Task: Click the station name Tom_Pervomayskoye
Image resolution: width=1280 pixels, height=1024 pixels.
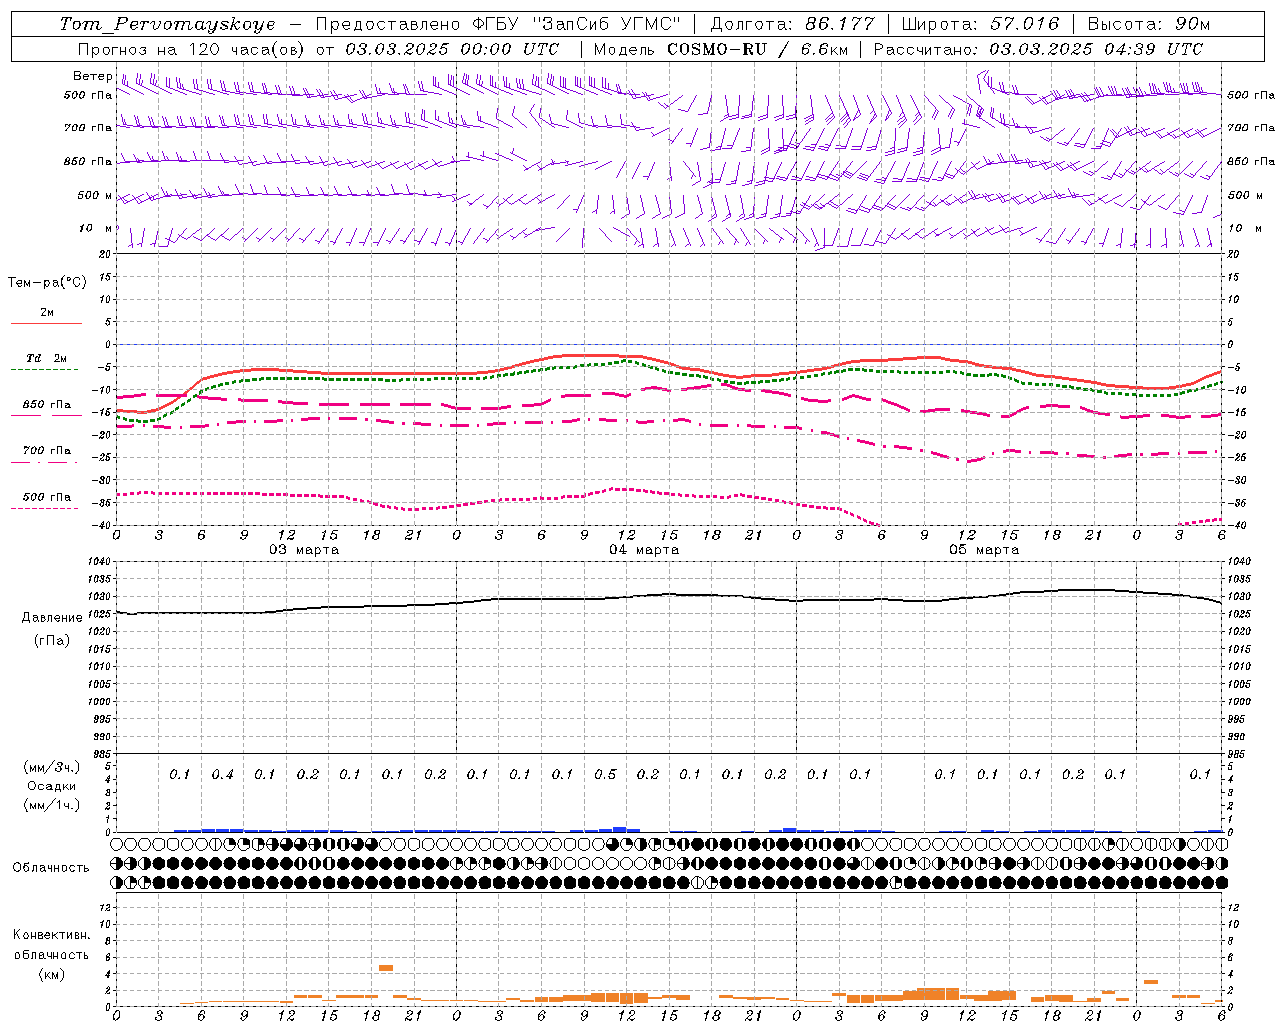Action: (166, 24)
